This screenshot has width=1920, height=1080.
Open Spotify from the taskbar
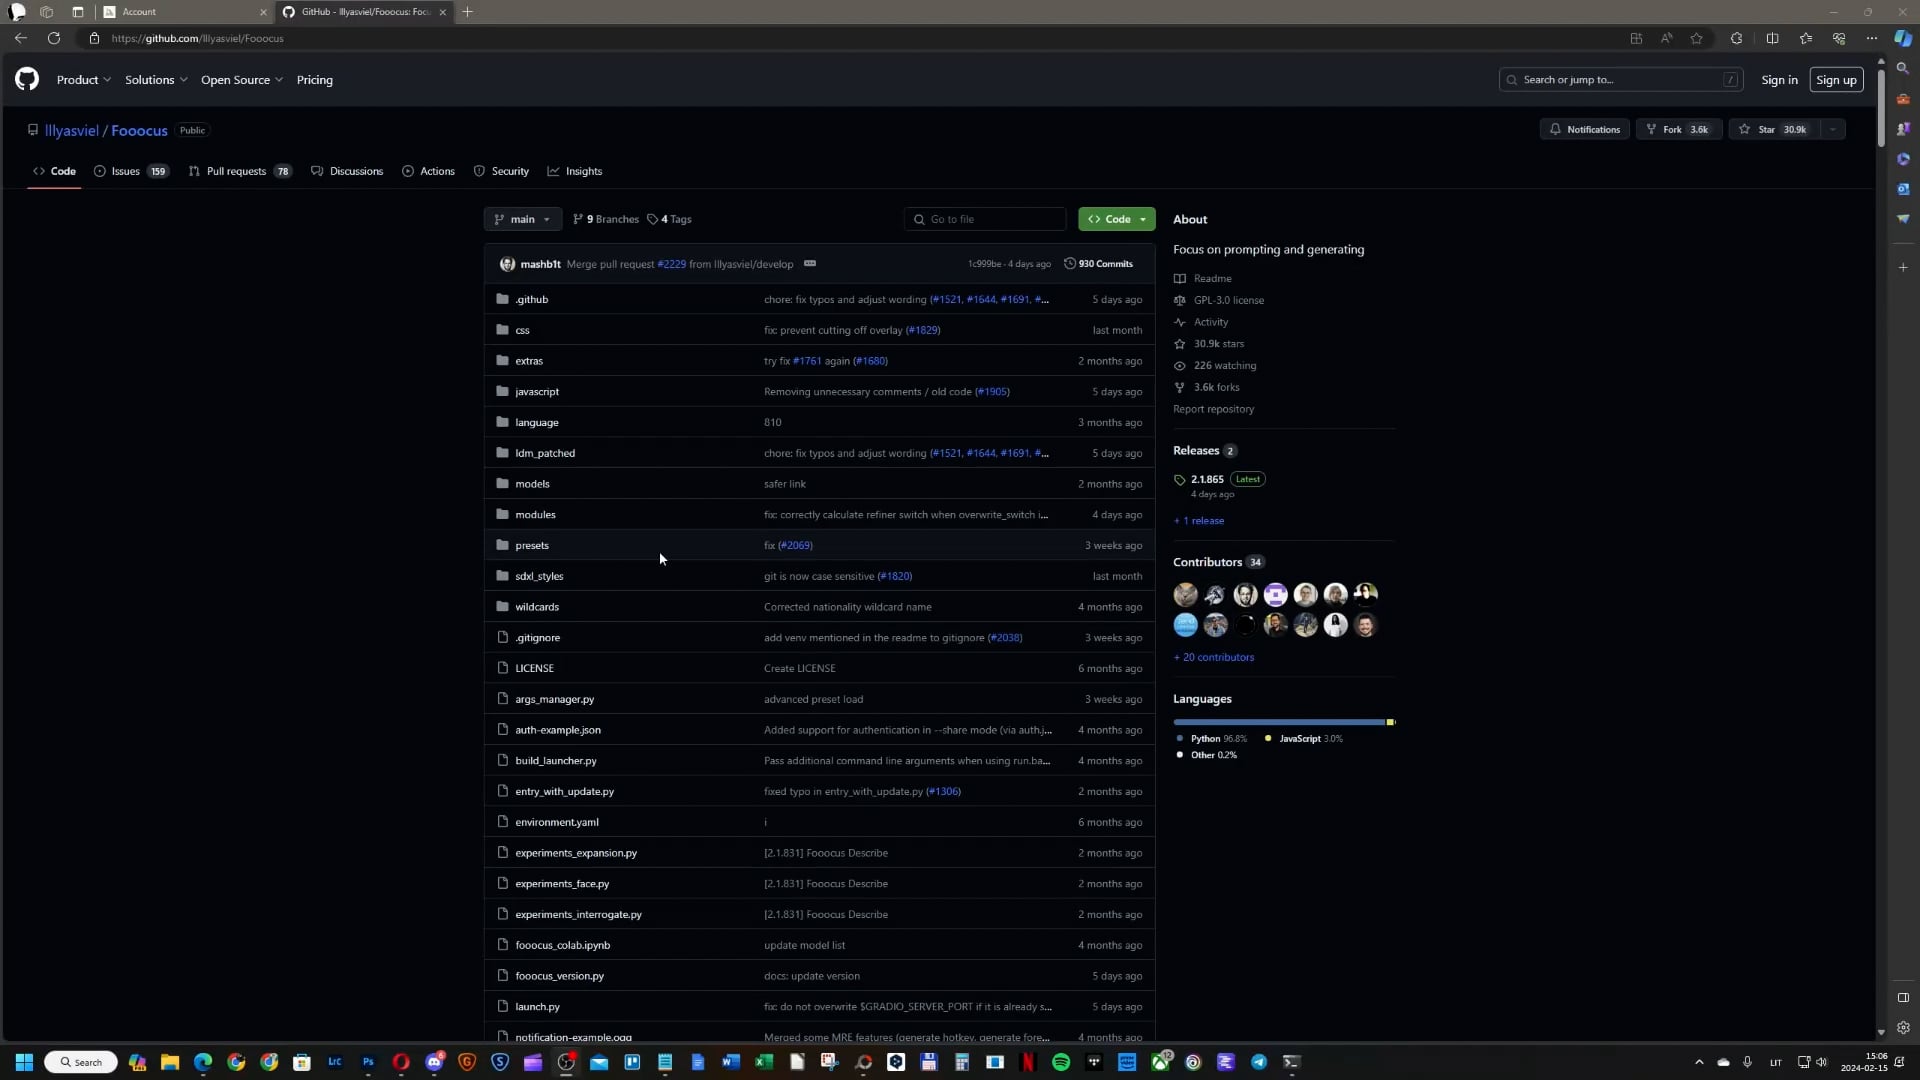[1061, 1062]
